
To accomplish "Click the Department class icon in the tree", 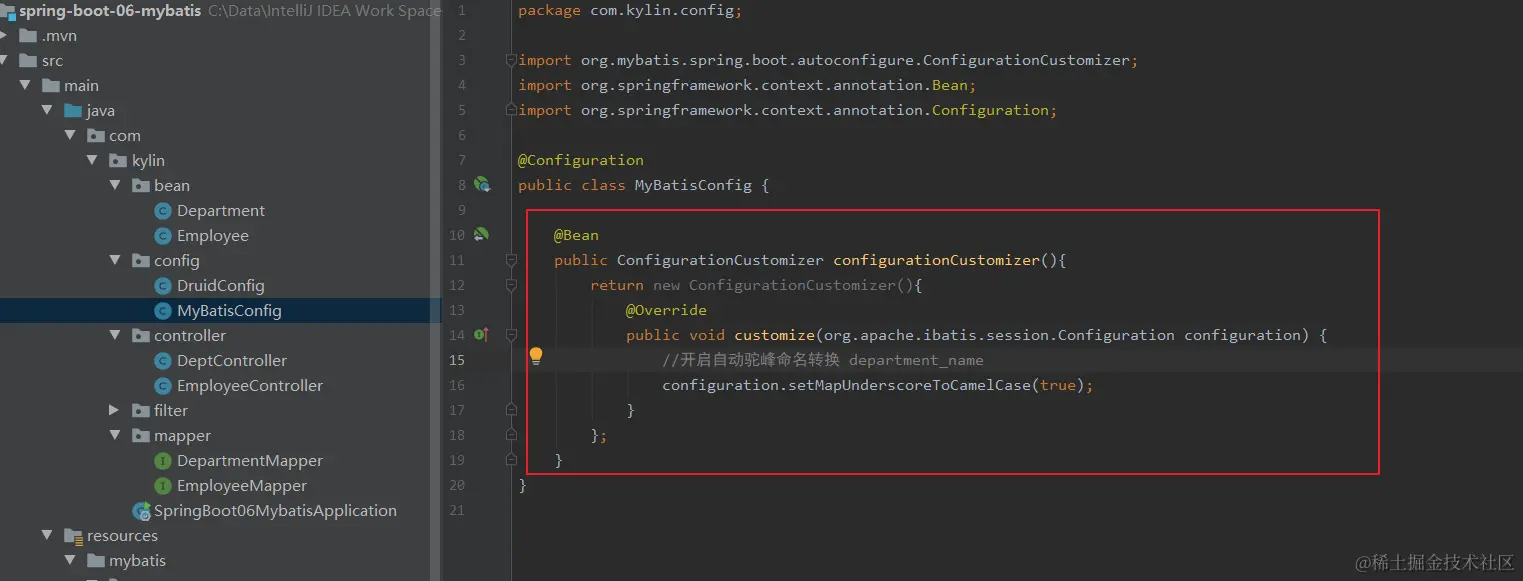I will [162, 210].
